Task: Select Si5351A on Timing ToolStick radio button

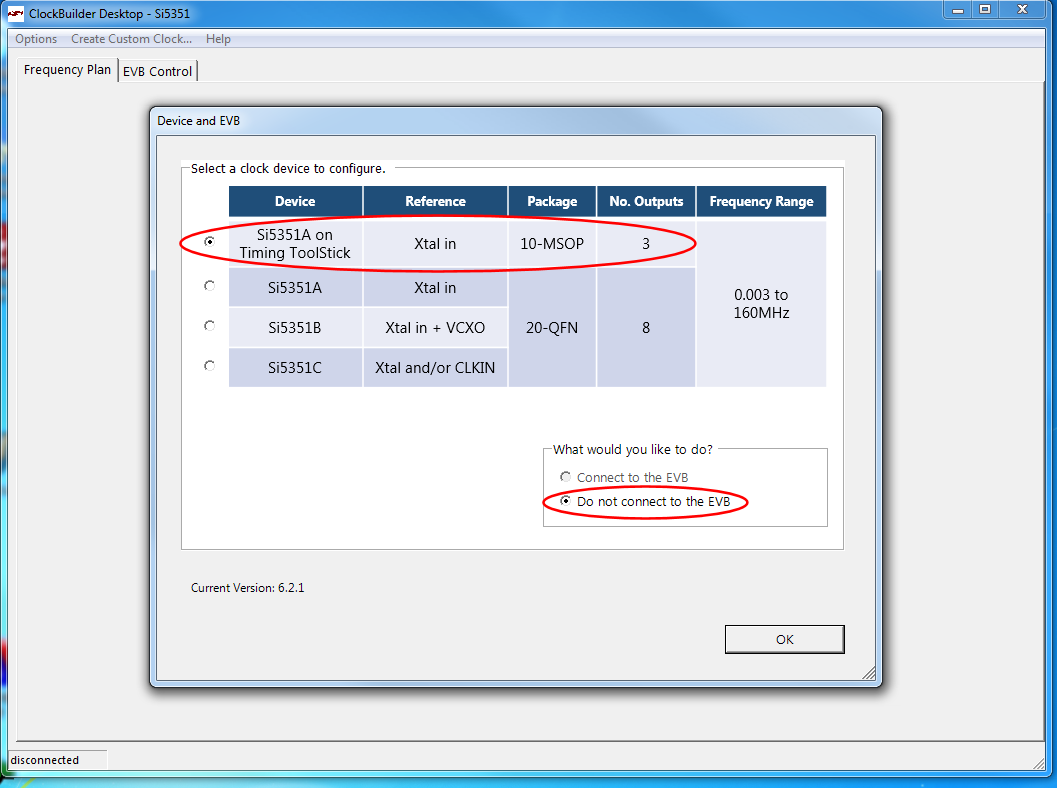Action: [x=209, y=242]
